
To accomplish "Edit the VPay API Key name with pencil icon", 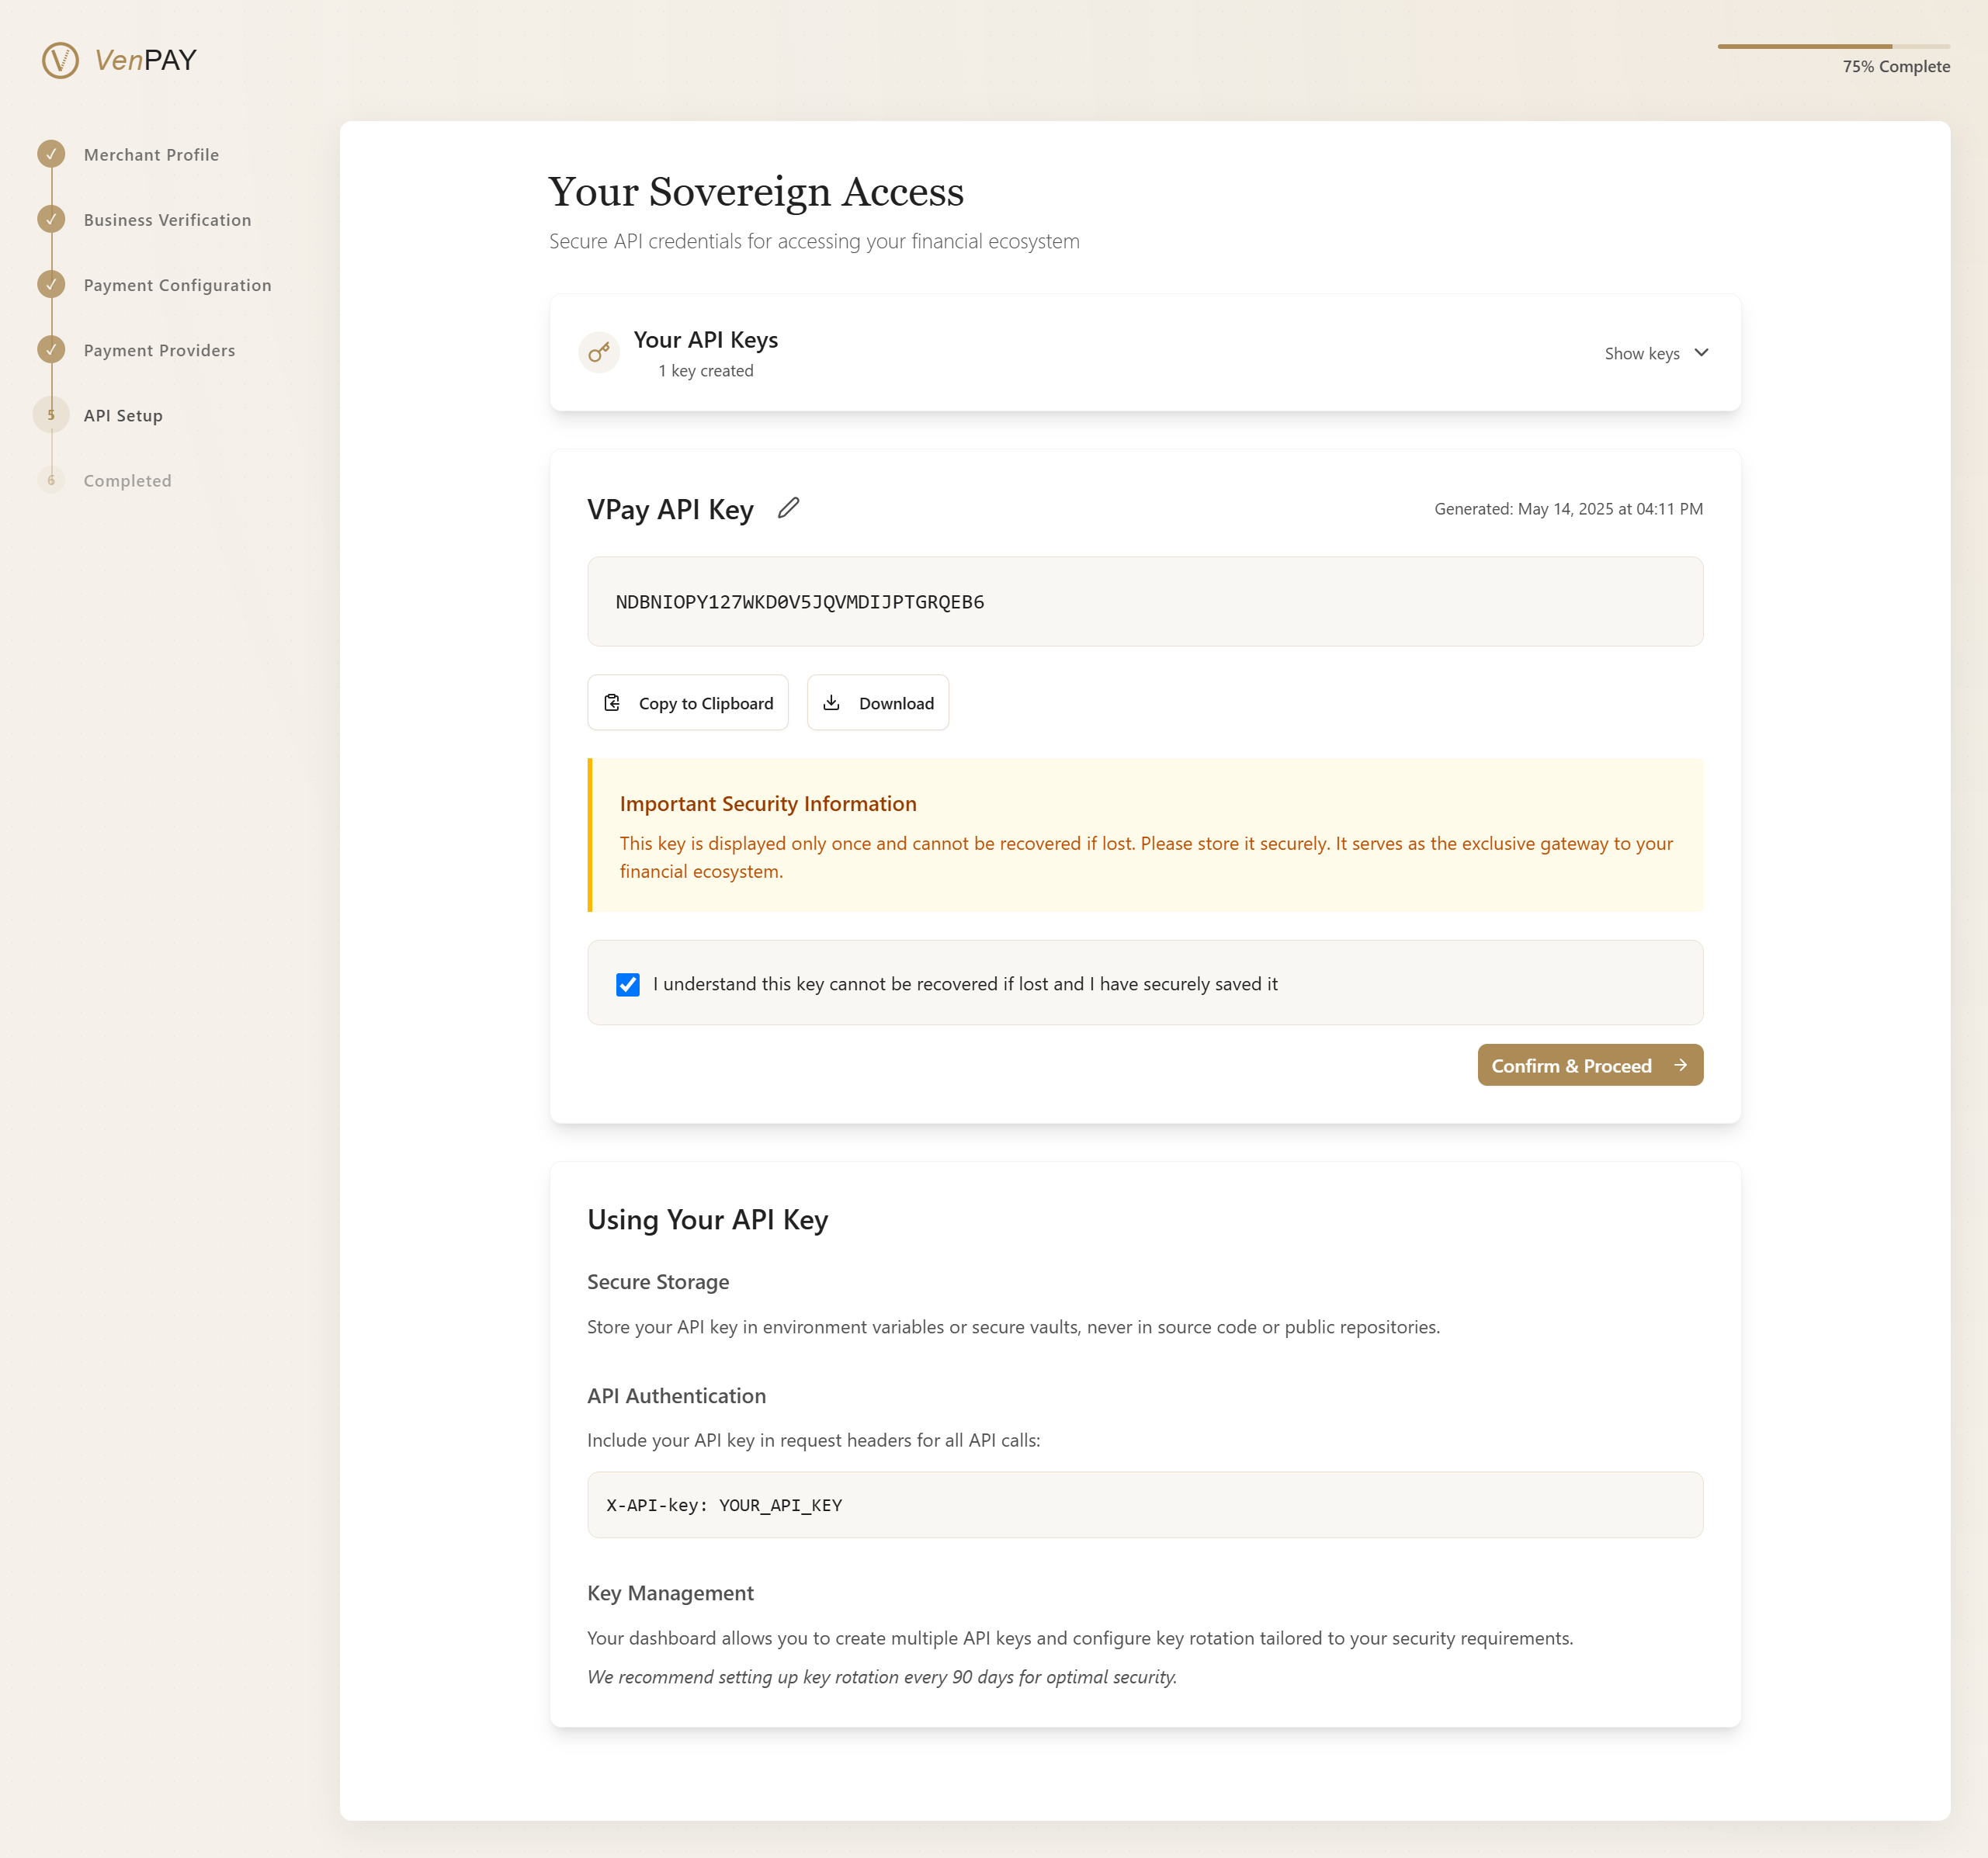I will [x=788, y=508].
